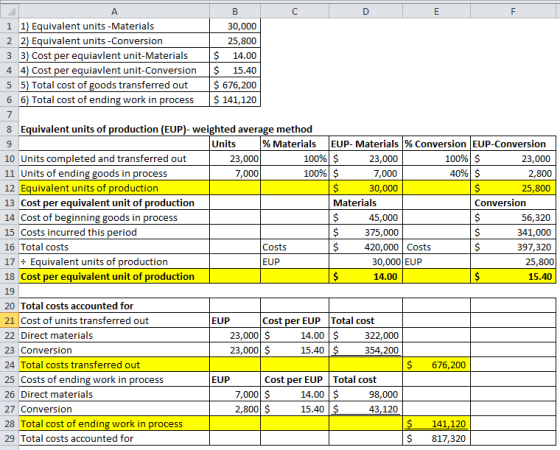Viewport: 560px width, 450px height.
Task: Click conversion value 56,320
Action: 513,217
